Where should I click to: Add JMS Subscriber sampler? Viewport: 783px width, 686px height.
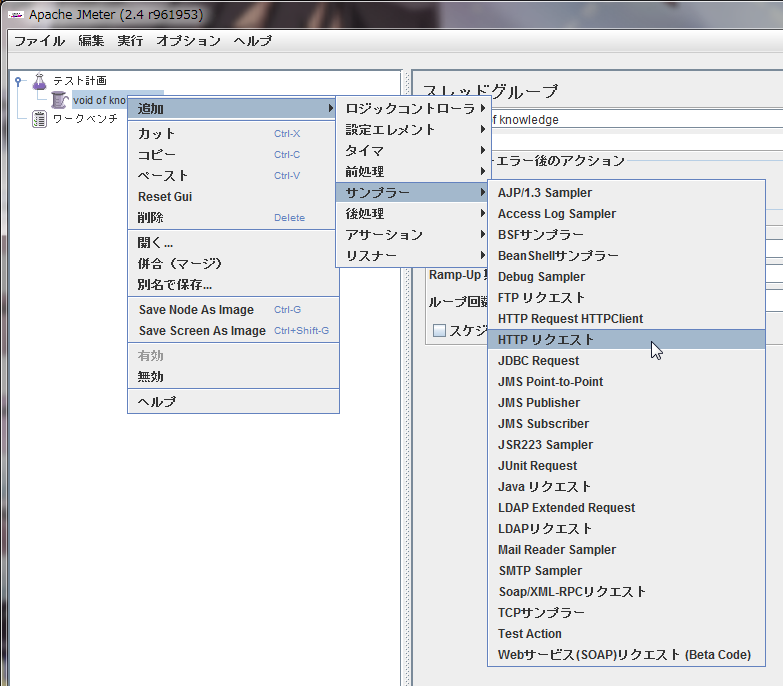coord(626,423)
